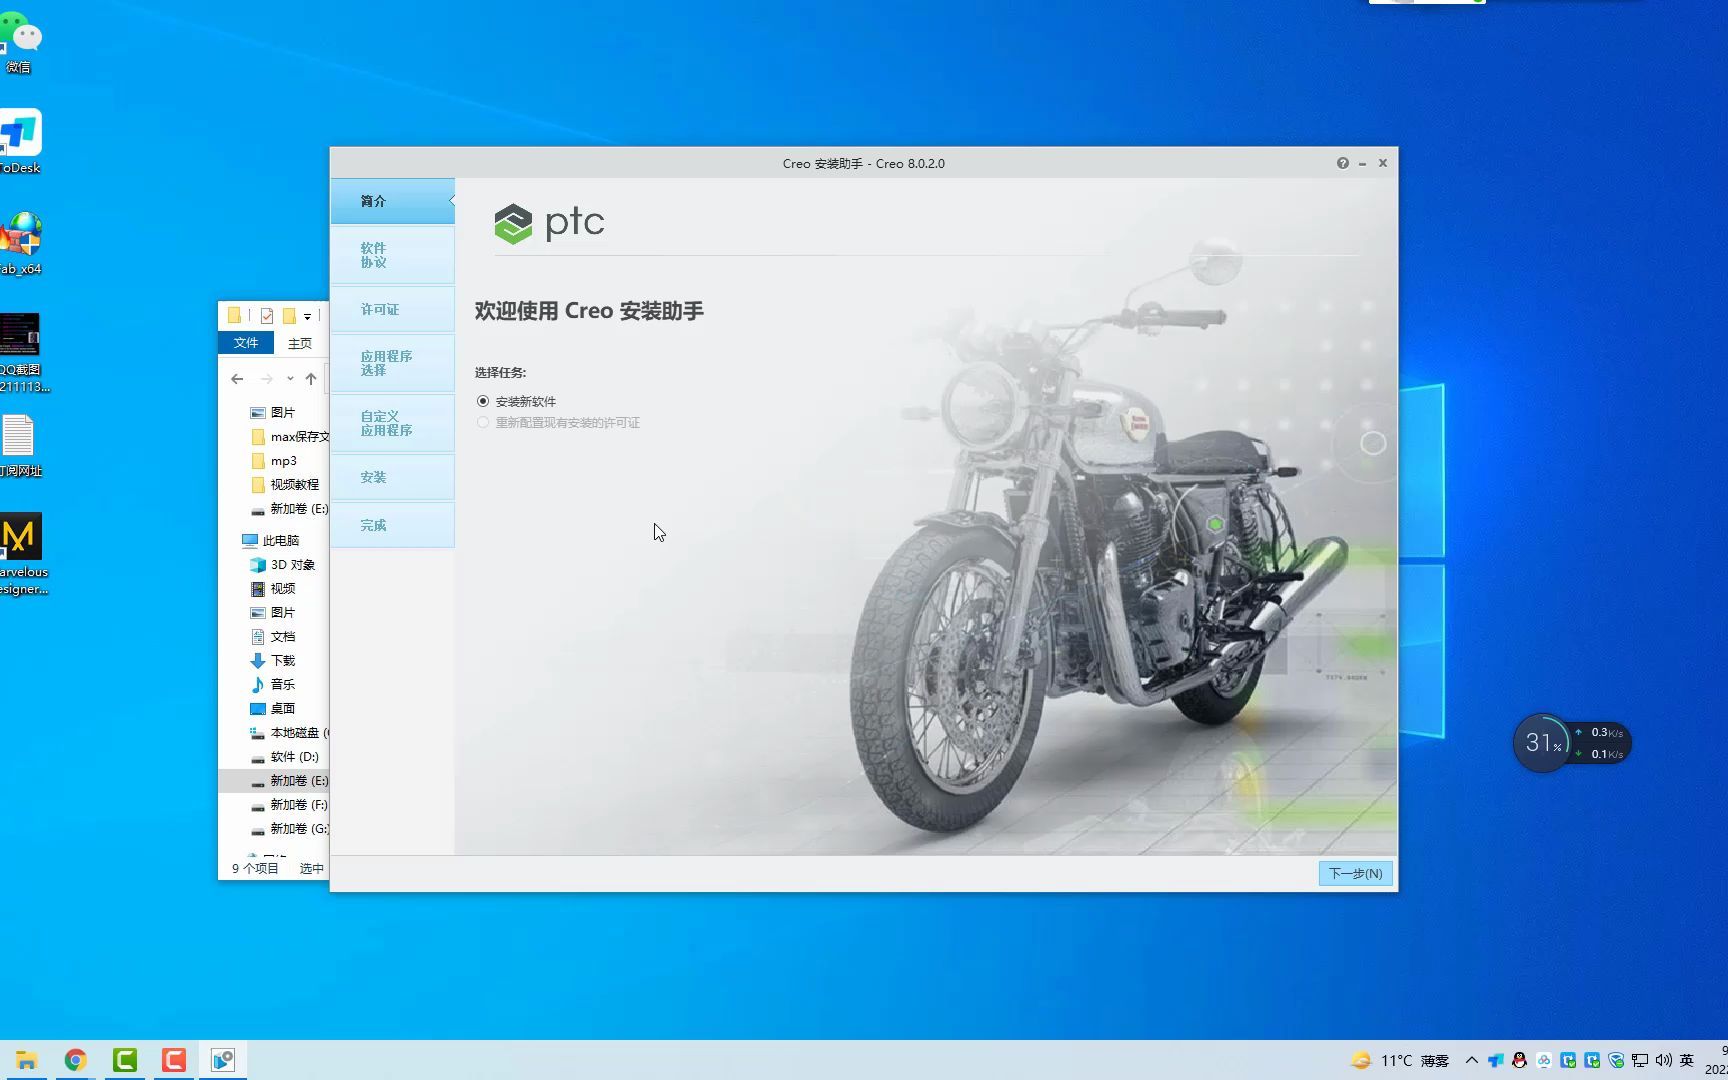Expand hidden system tray icons chevron
The height and width of the screenshot is (1080, 1728).
pos(1471,1060)
